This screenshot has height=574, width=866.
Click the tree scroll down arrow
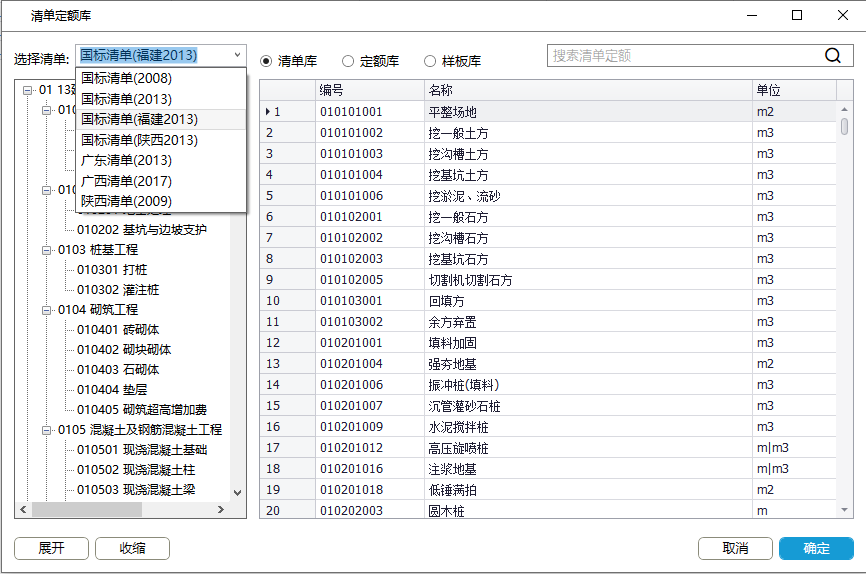click(x=237, y=493)
